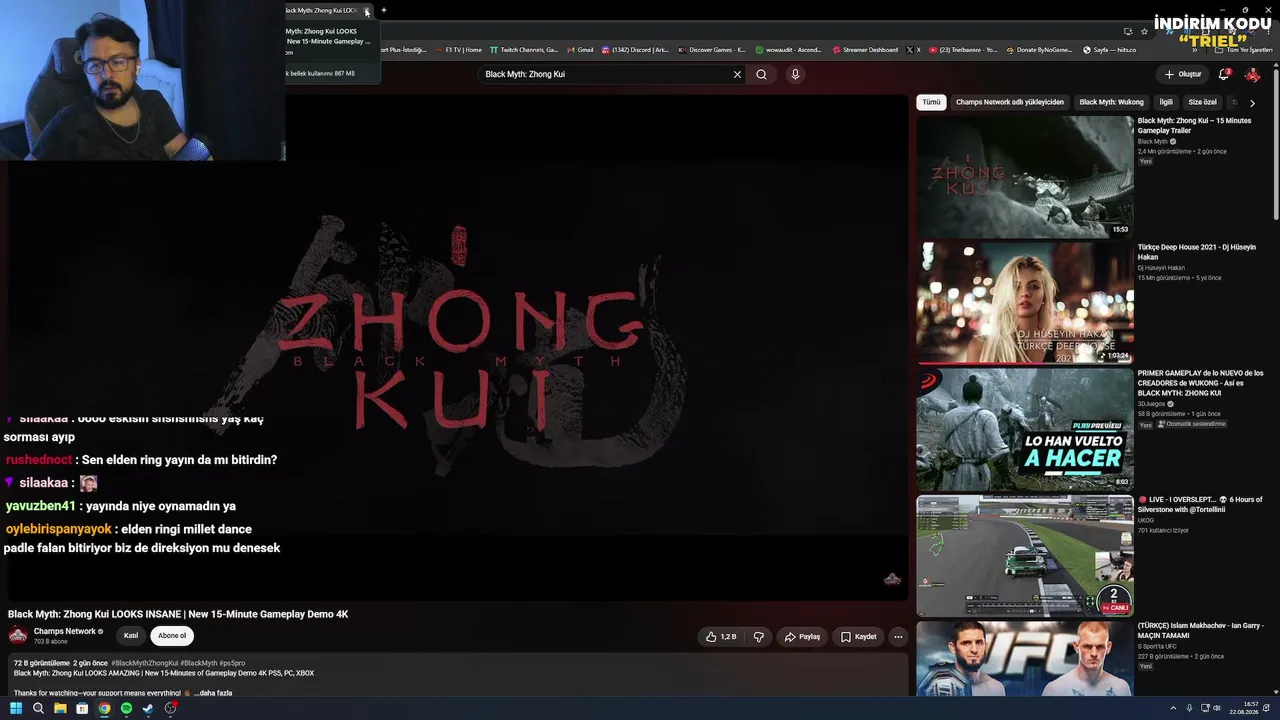This screenshot has width=1280, height=720.
Task: Click the Zhong Kui video player
Action: coord(458,347)
